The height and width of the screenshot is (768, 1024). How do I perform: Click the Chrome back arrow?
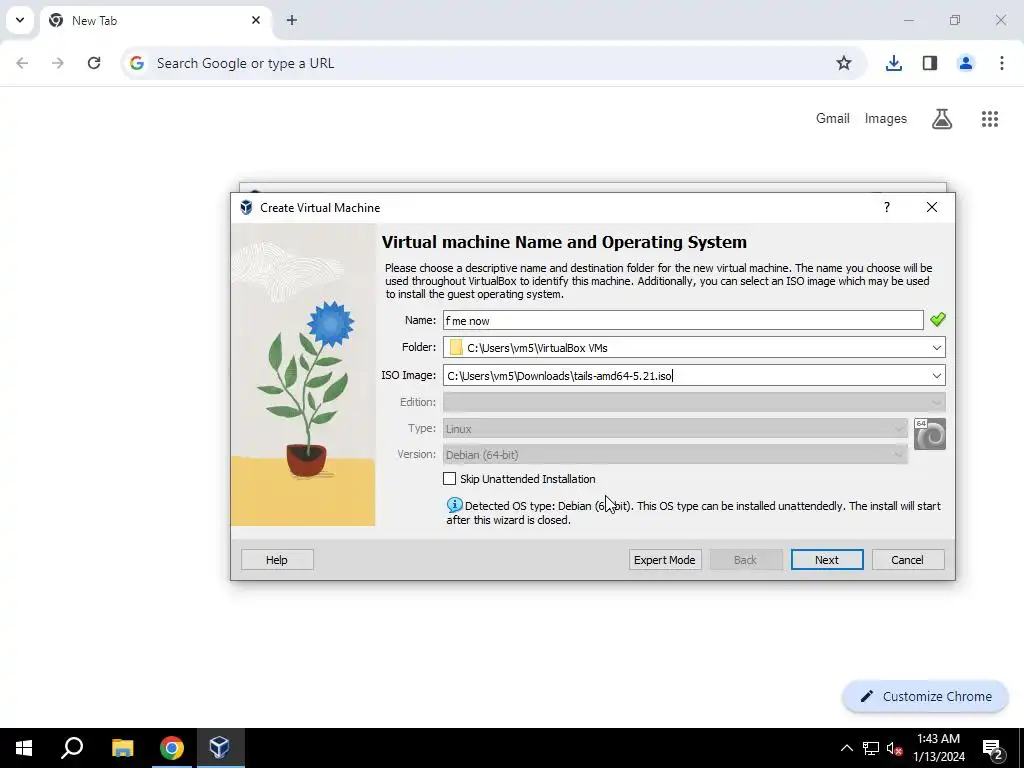click(x=22, y=63)
